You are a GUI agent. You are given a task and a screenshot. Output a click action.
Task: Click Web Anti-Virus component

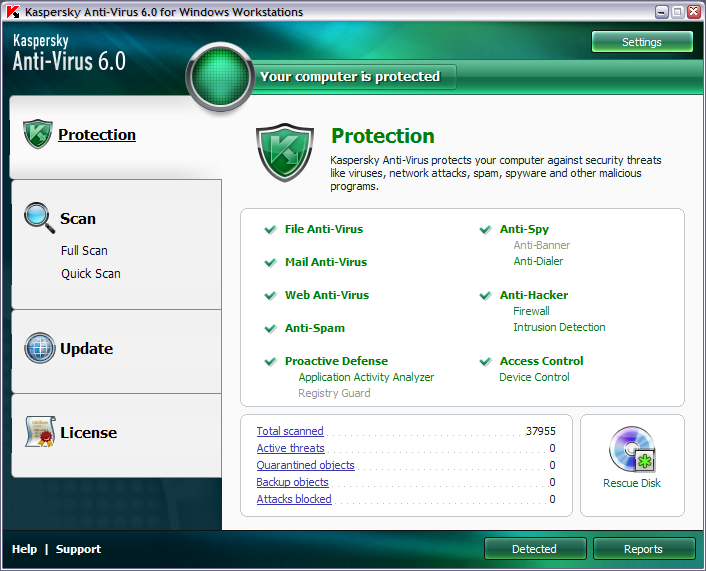point(327,295)
